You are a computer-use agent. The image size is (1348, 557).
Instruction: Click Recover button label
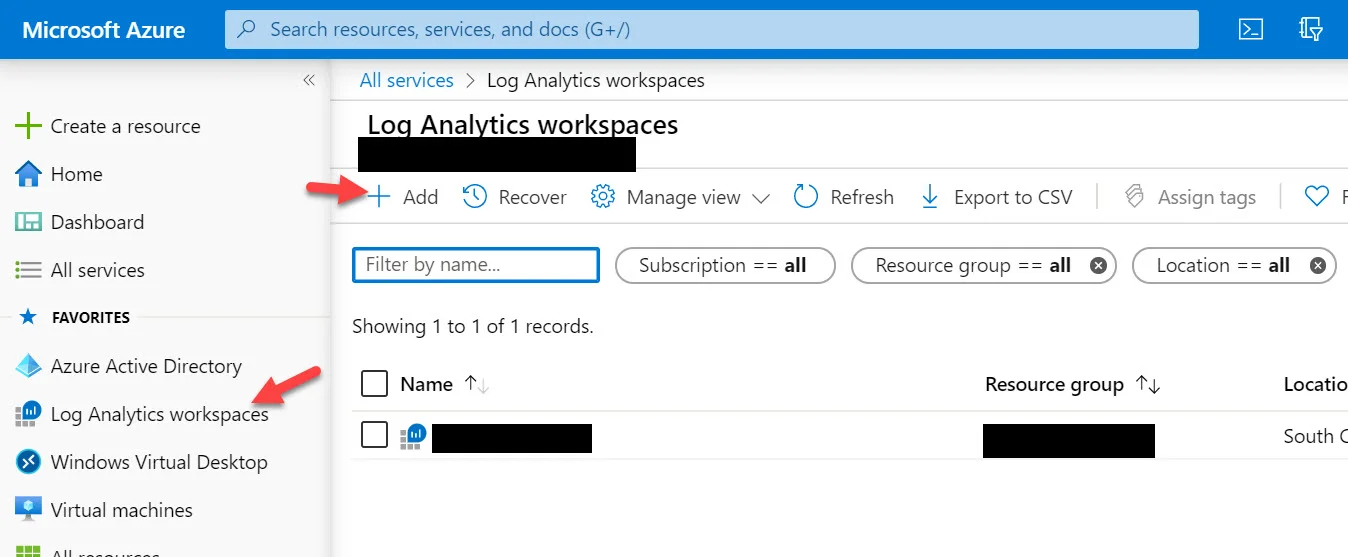tap(532, 197)
